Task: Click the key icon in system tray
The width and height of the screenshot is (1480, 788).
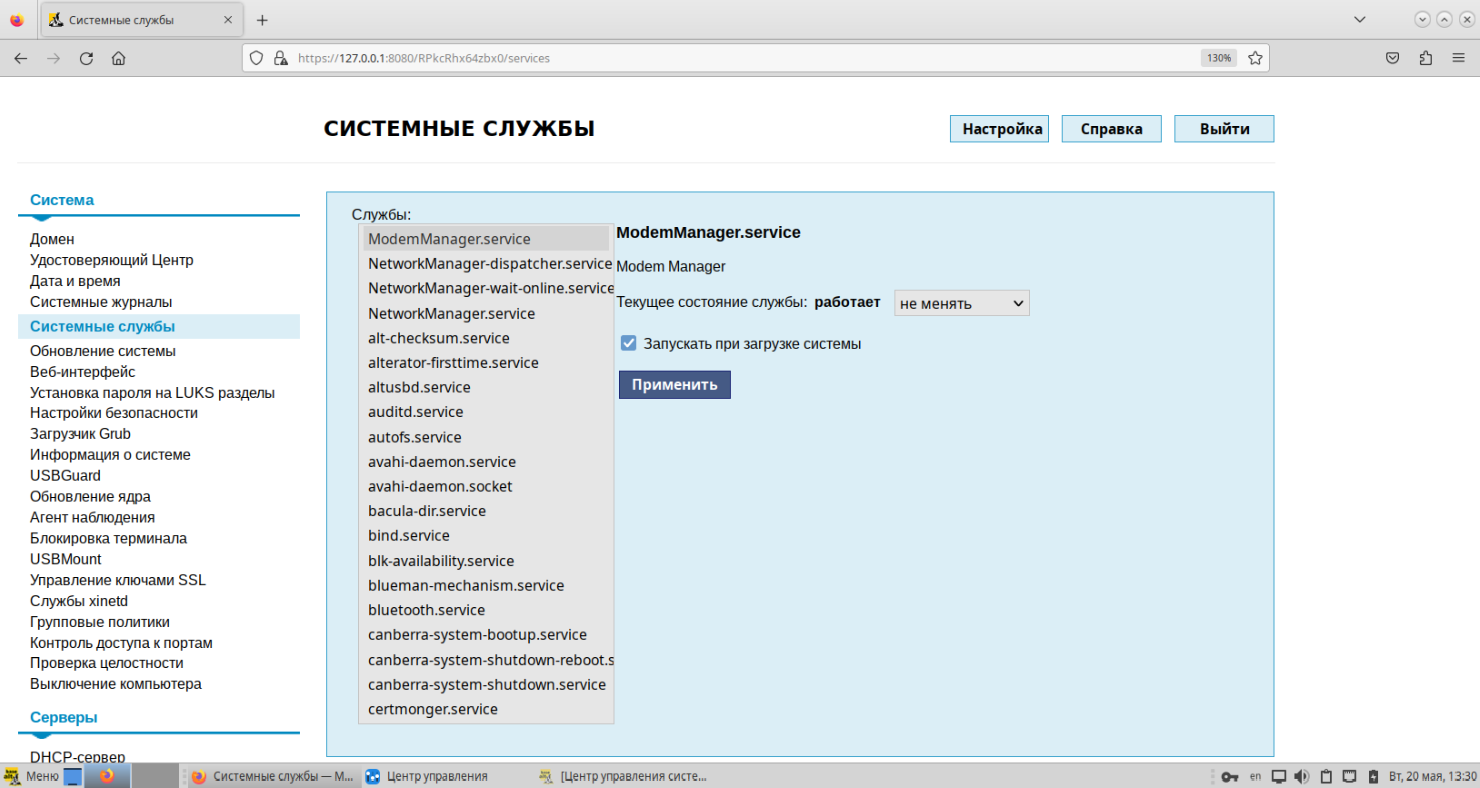Action: [x=1231, y=776]
